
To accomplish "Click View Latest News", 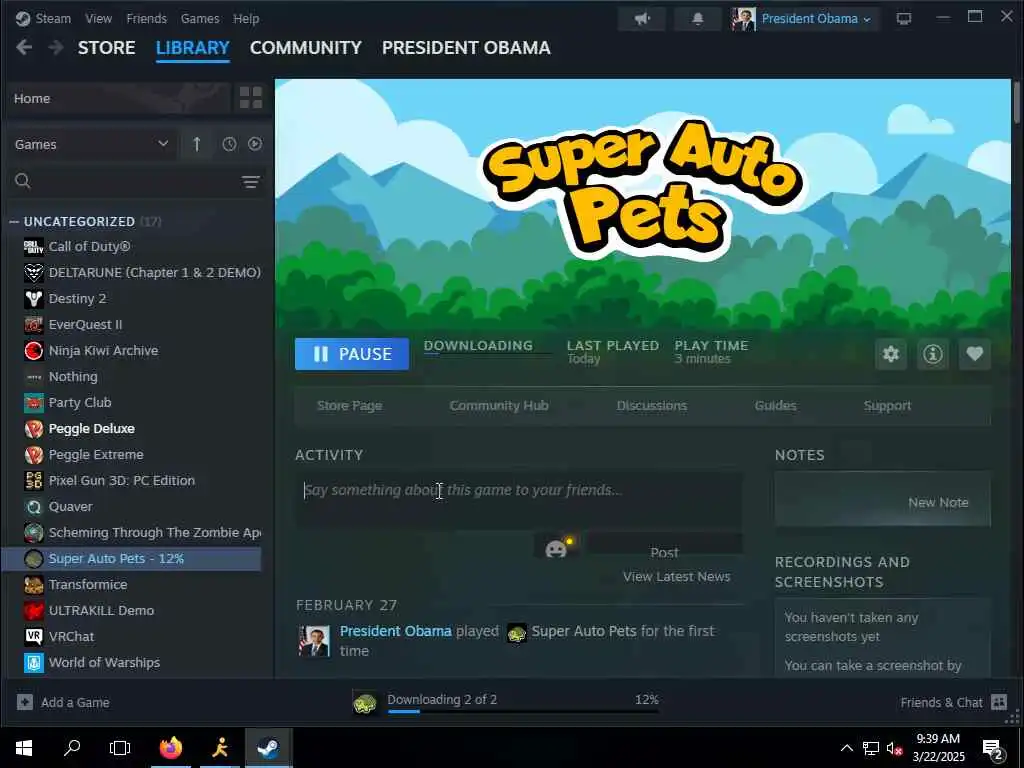I will pyautogui.click(x=677, y=577).
